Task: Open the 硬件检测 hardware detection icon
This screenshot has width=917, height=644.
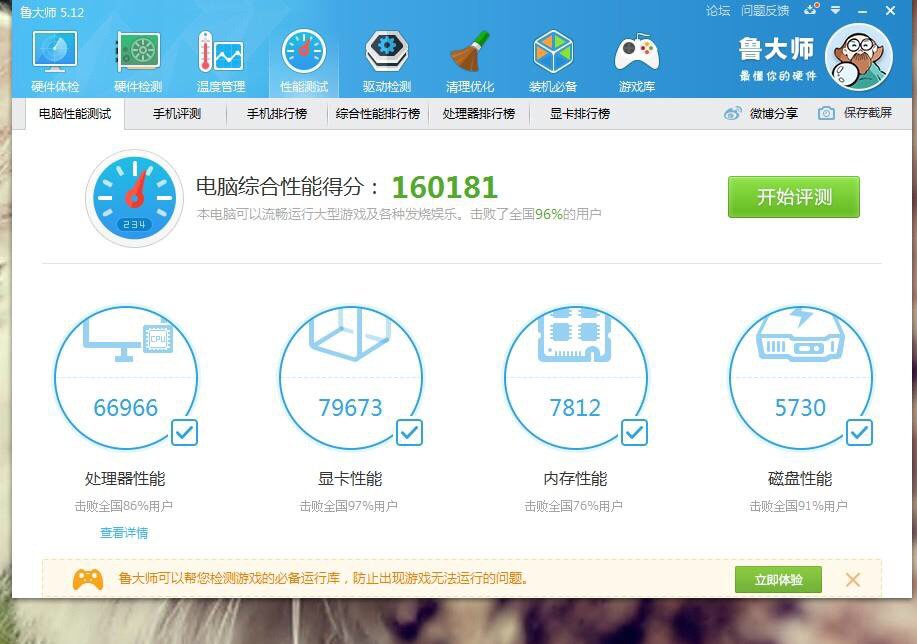Action: click(x=138, y=54)
